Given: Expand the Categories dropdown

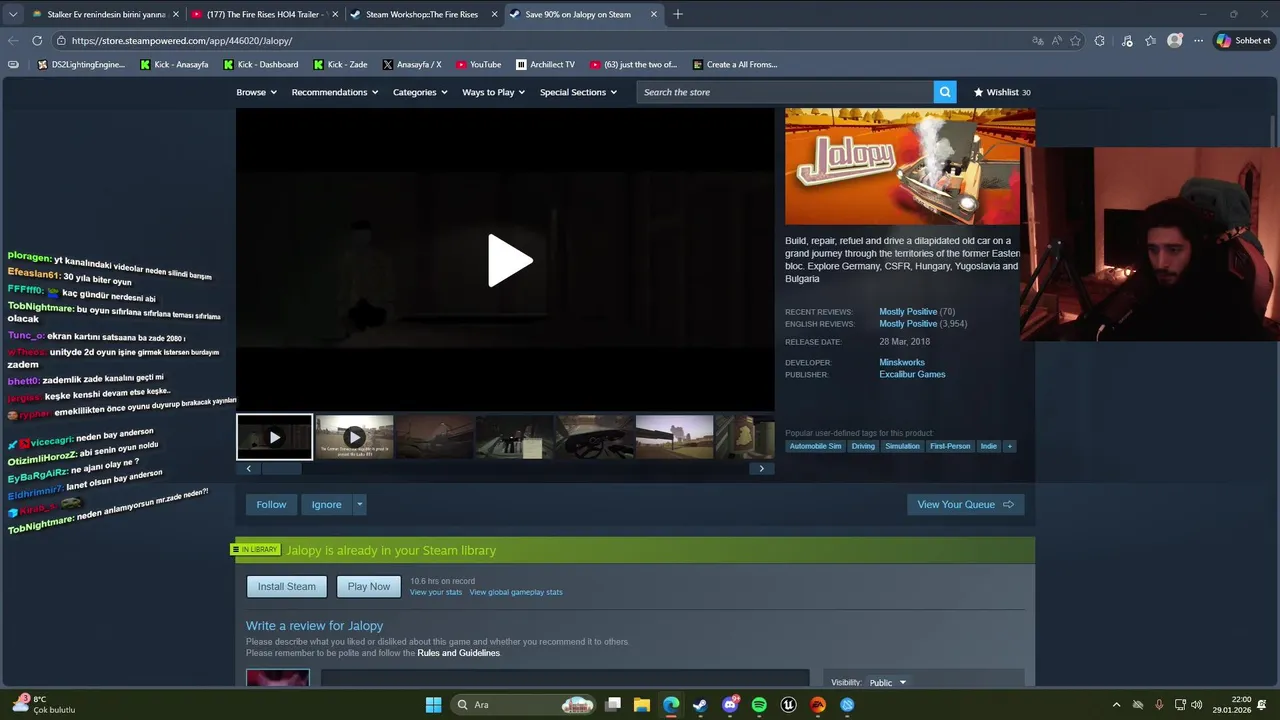Looking at the screenshot, I should pos(419,92).
